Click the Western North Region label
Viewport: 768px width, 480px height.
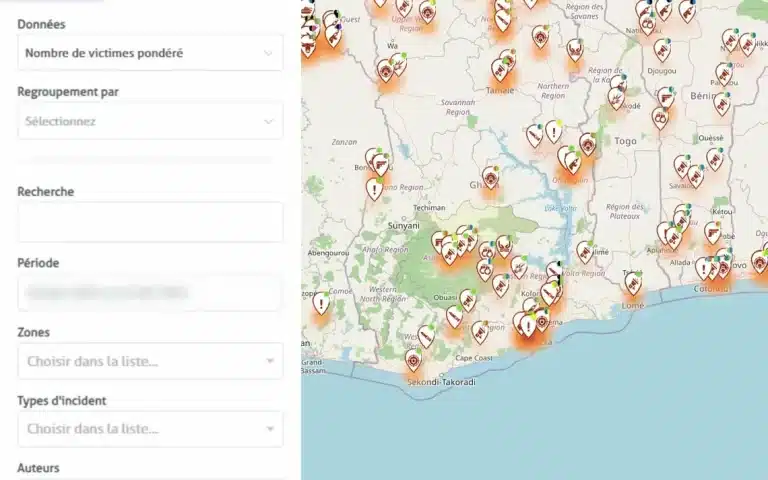click(x=382, y=294)
